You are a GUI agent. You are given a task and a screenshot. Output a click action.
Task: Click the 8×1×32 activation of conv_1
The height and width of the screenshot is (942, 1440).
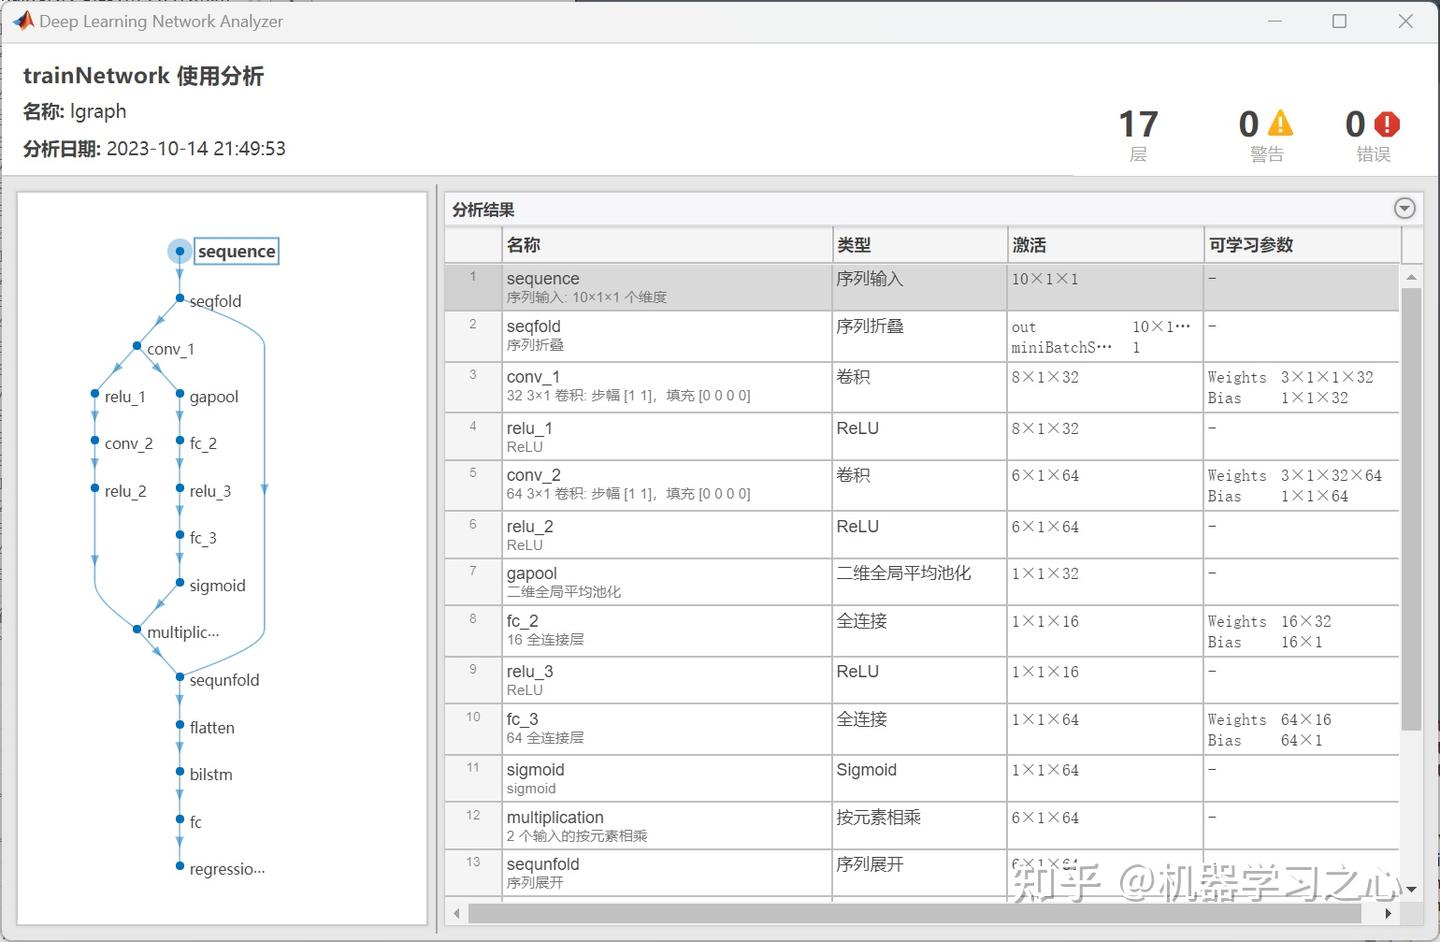point(1105,387)
